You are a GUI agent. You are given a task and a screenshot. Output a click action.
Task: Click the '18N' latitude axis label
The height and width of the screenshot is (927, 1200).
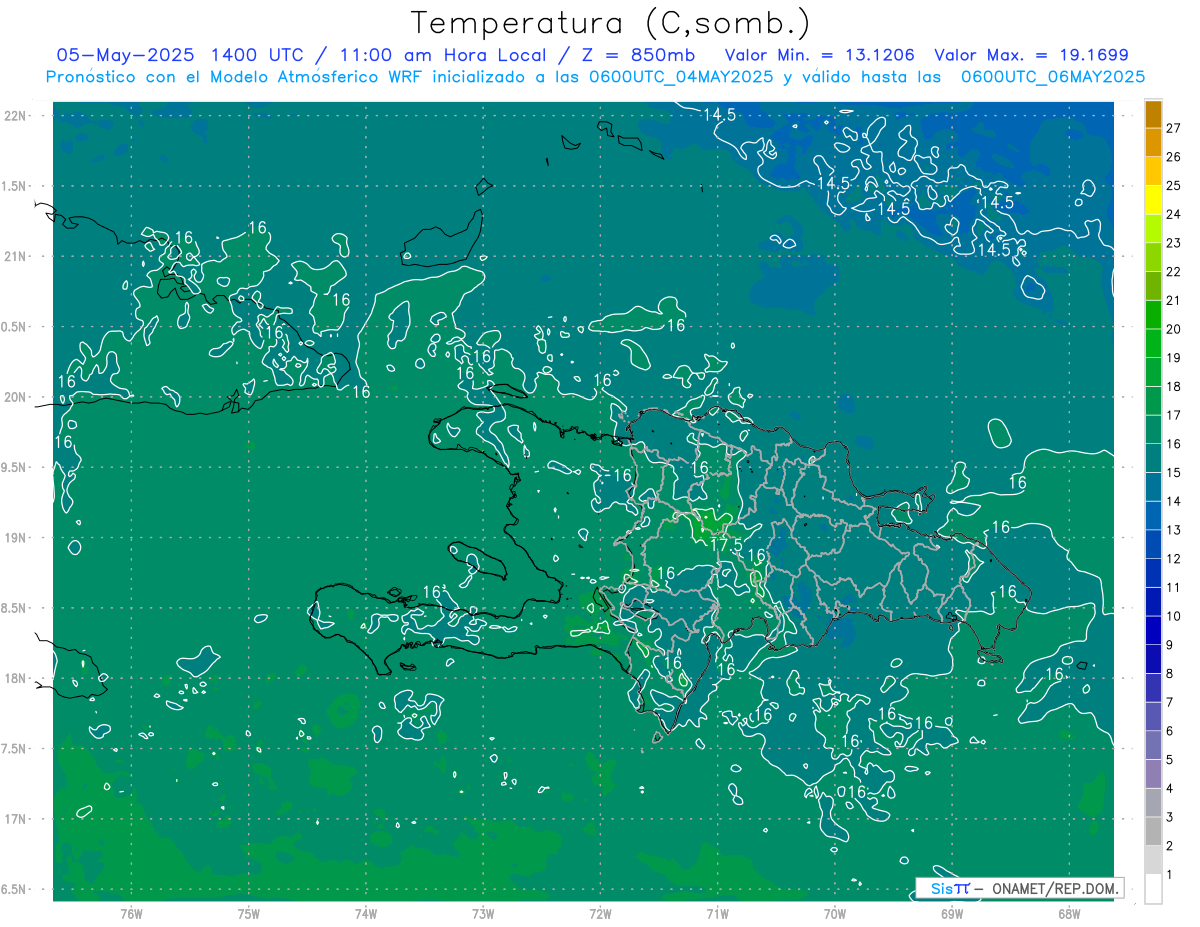[x=15, y=679]
